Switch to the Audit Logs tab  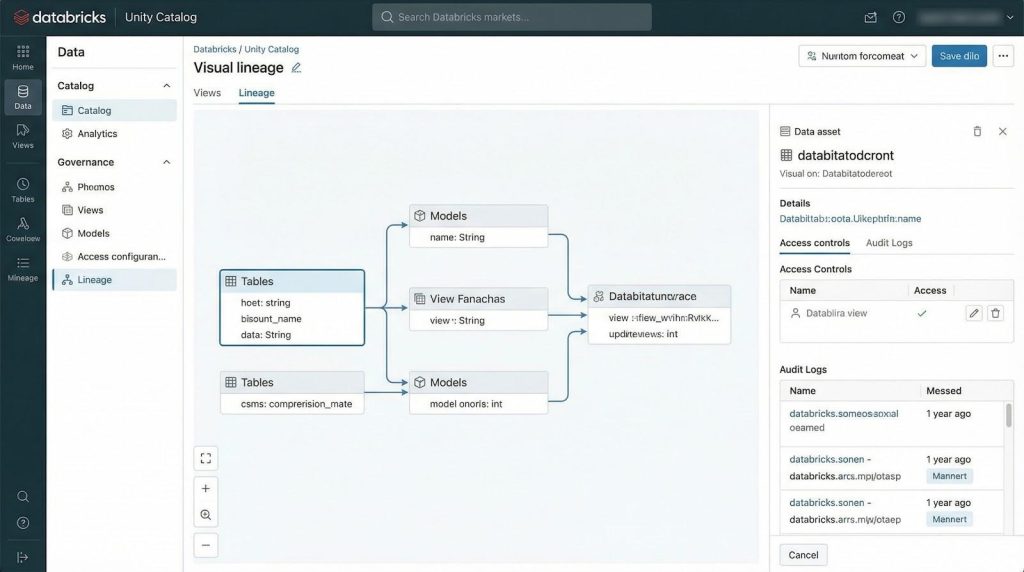pos(889,243)
